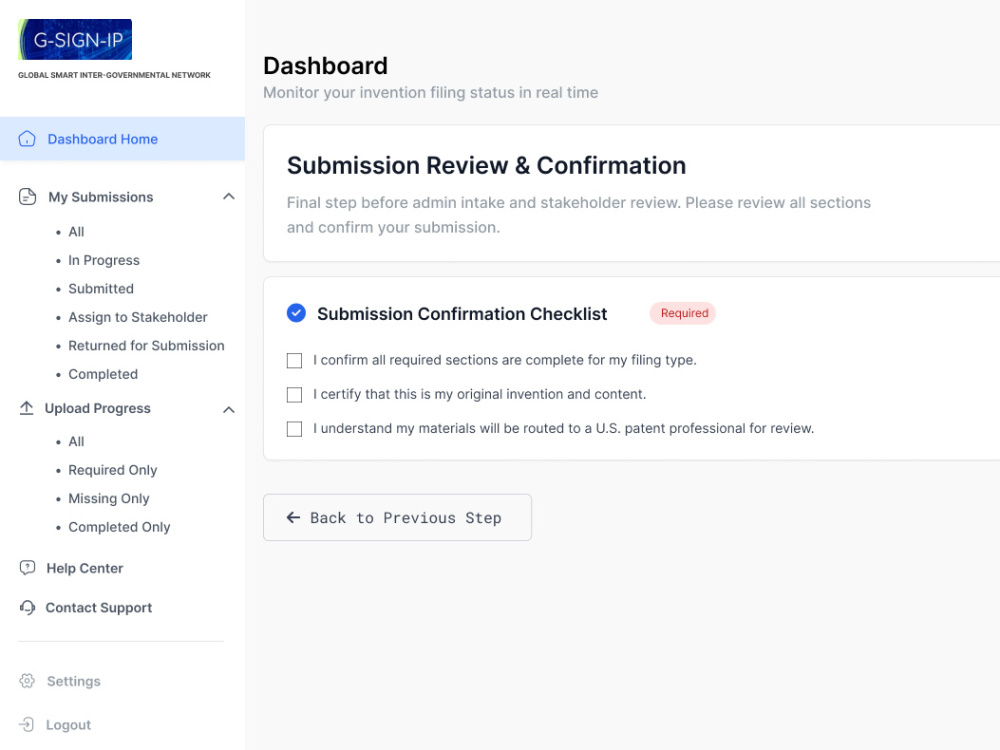The height and width of the screenshot is (750, 1000).
Task: Filter uploads by Required Only
Action: click(x=112, y=470)
